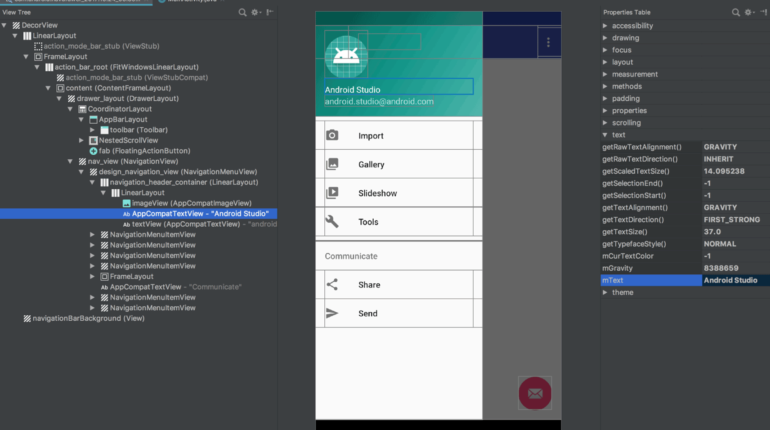The width and height of the screenshot is (770, 430).
Task: Collapse the text properties group
Action: [604, 134]
